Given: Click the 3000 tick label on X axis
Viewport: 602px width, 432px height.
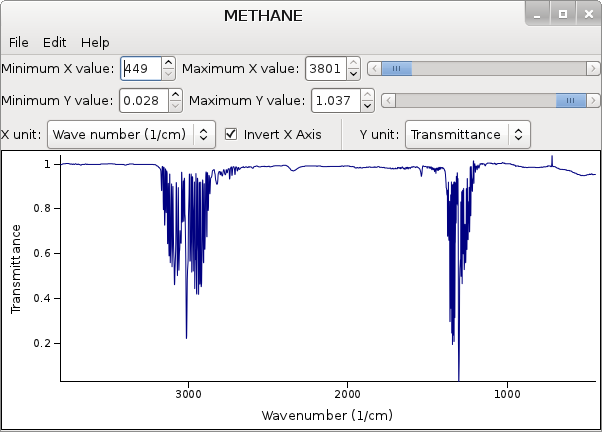Looking at the screenshot, I should click(x=188, y=394).
